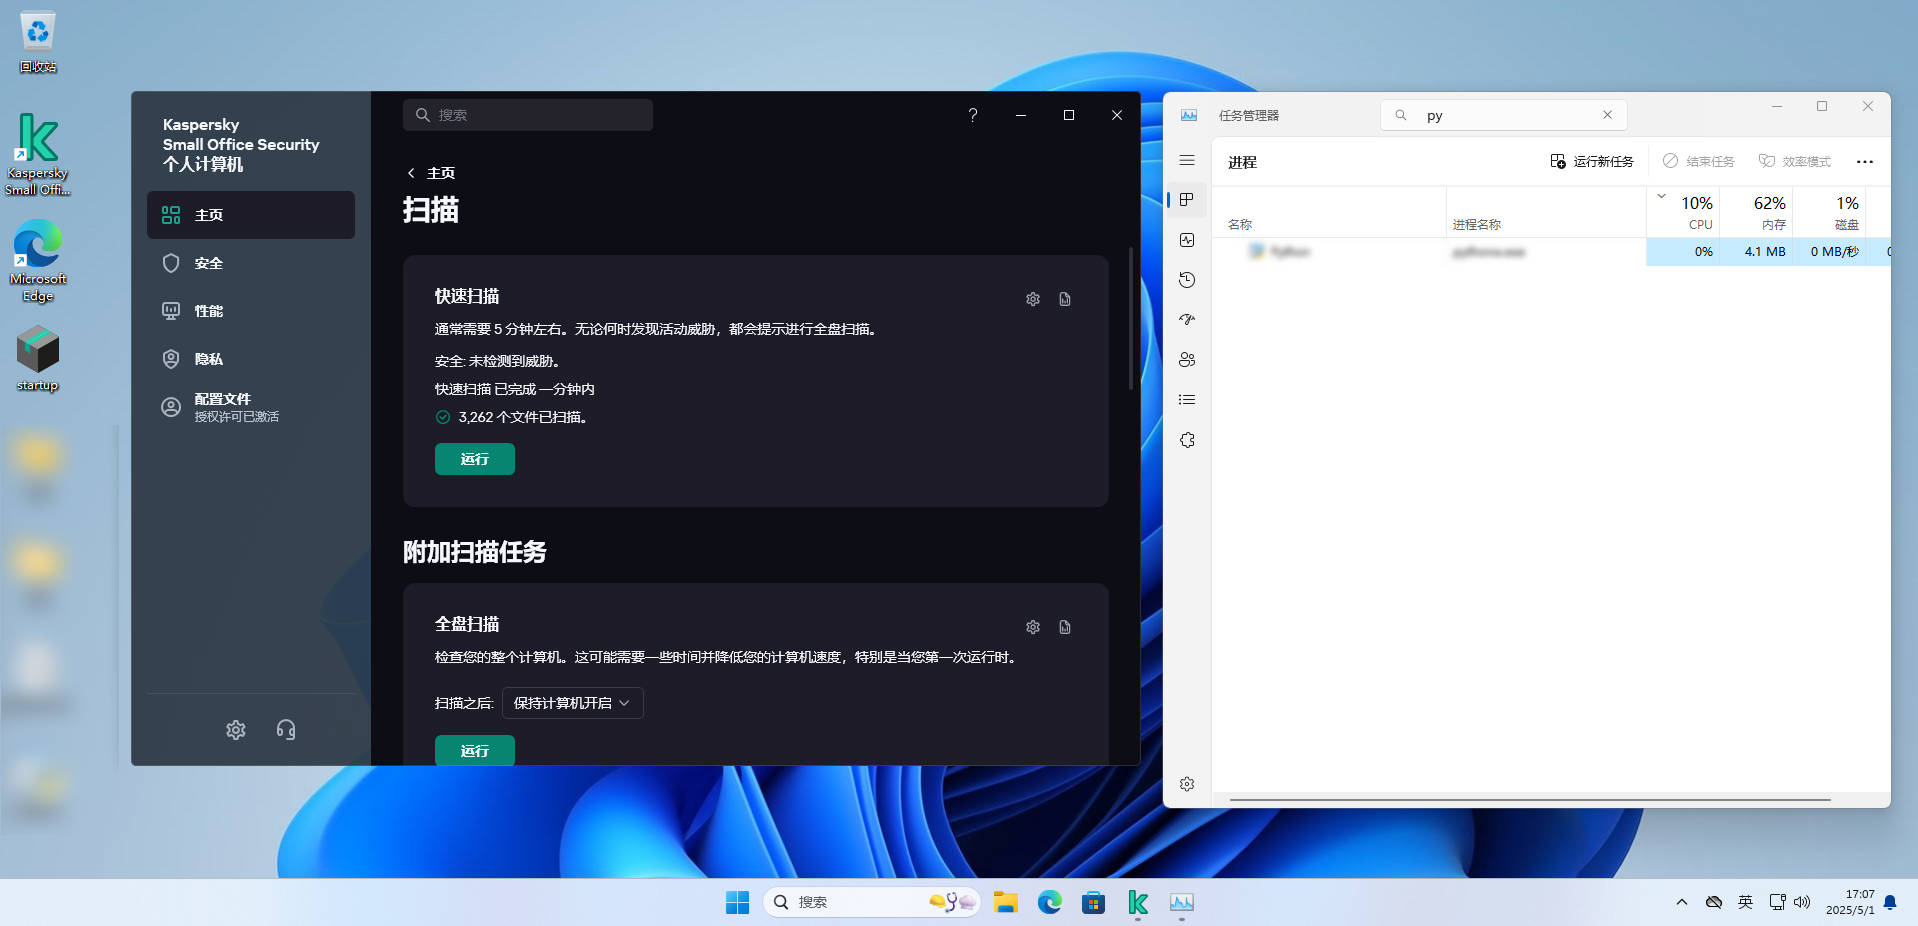Sort by 内存 column header
Viewport: 1918px width, 926px height.
coord(1756,212)
